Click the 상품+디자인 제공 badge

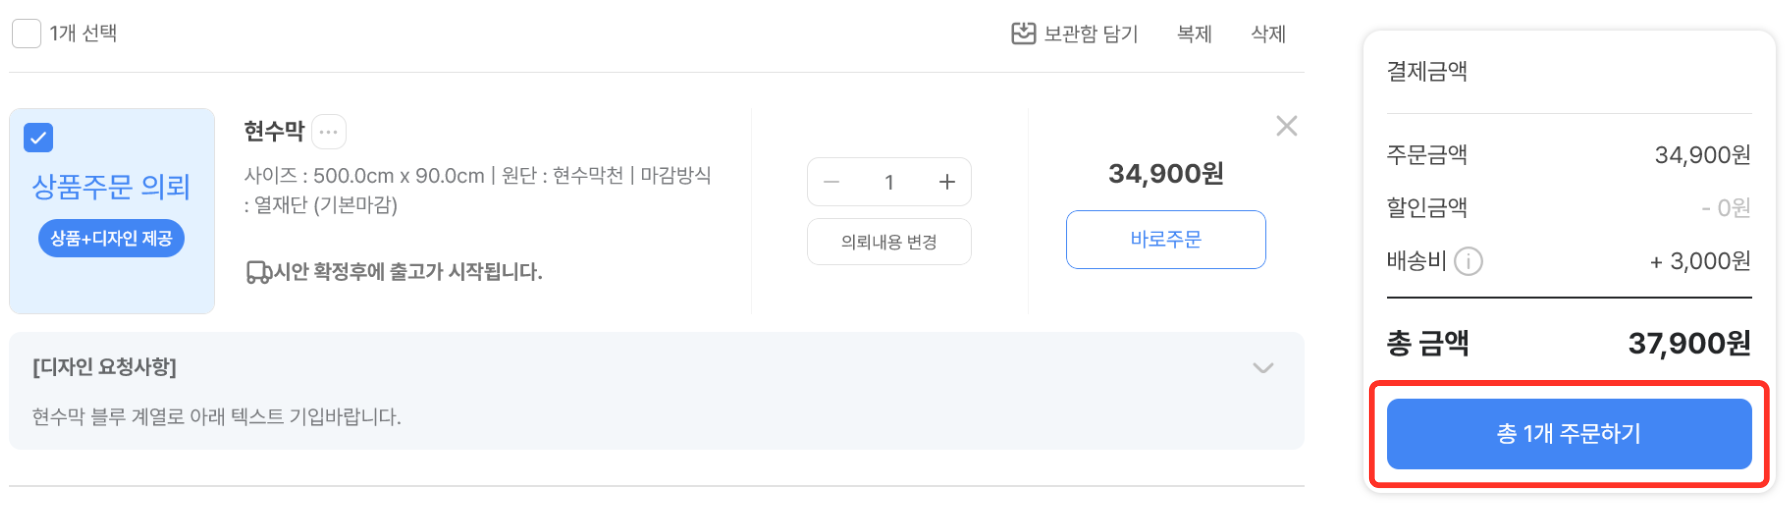tap(111, 239)
